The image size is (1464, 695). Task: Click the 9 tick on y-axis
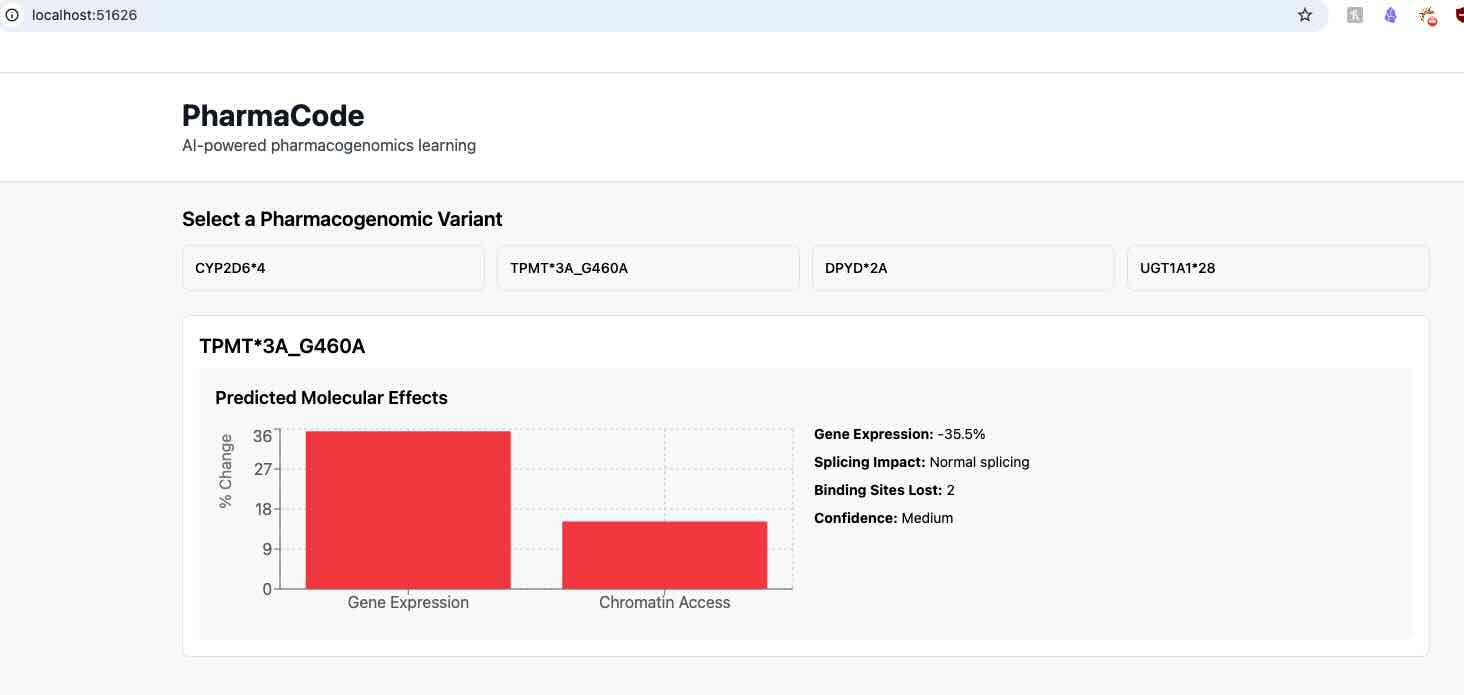pos(266,549)
